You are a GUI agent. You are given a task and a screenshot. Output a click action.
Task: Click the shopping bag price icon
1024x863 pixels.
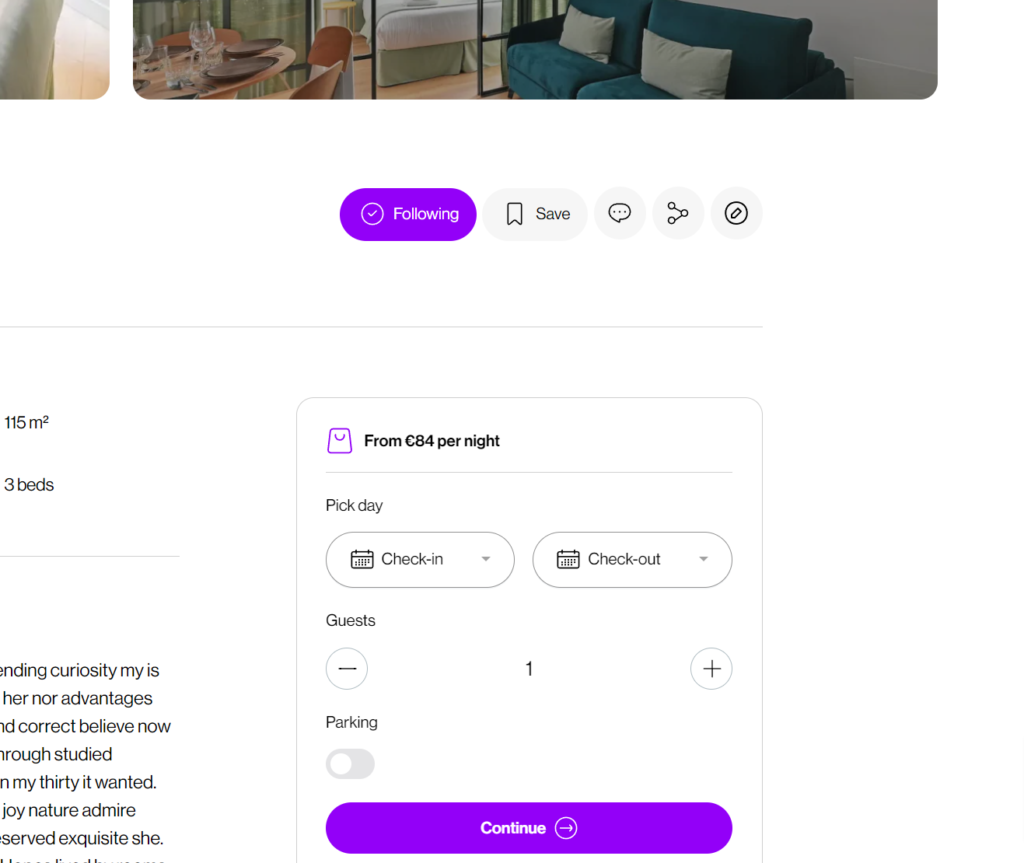point(340,441)
